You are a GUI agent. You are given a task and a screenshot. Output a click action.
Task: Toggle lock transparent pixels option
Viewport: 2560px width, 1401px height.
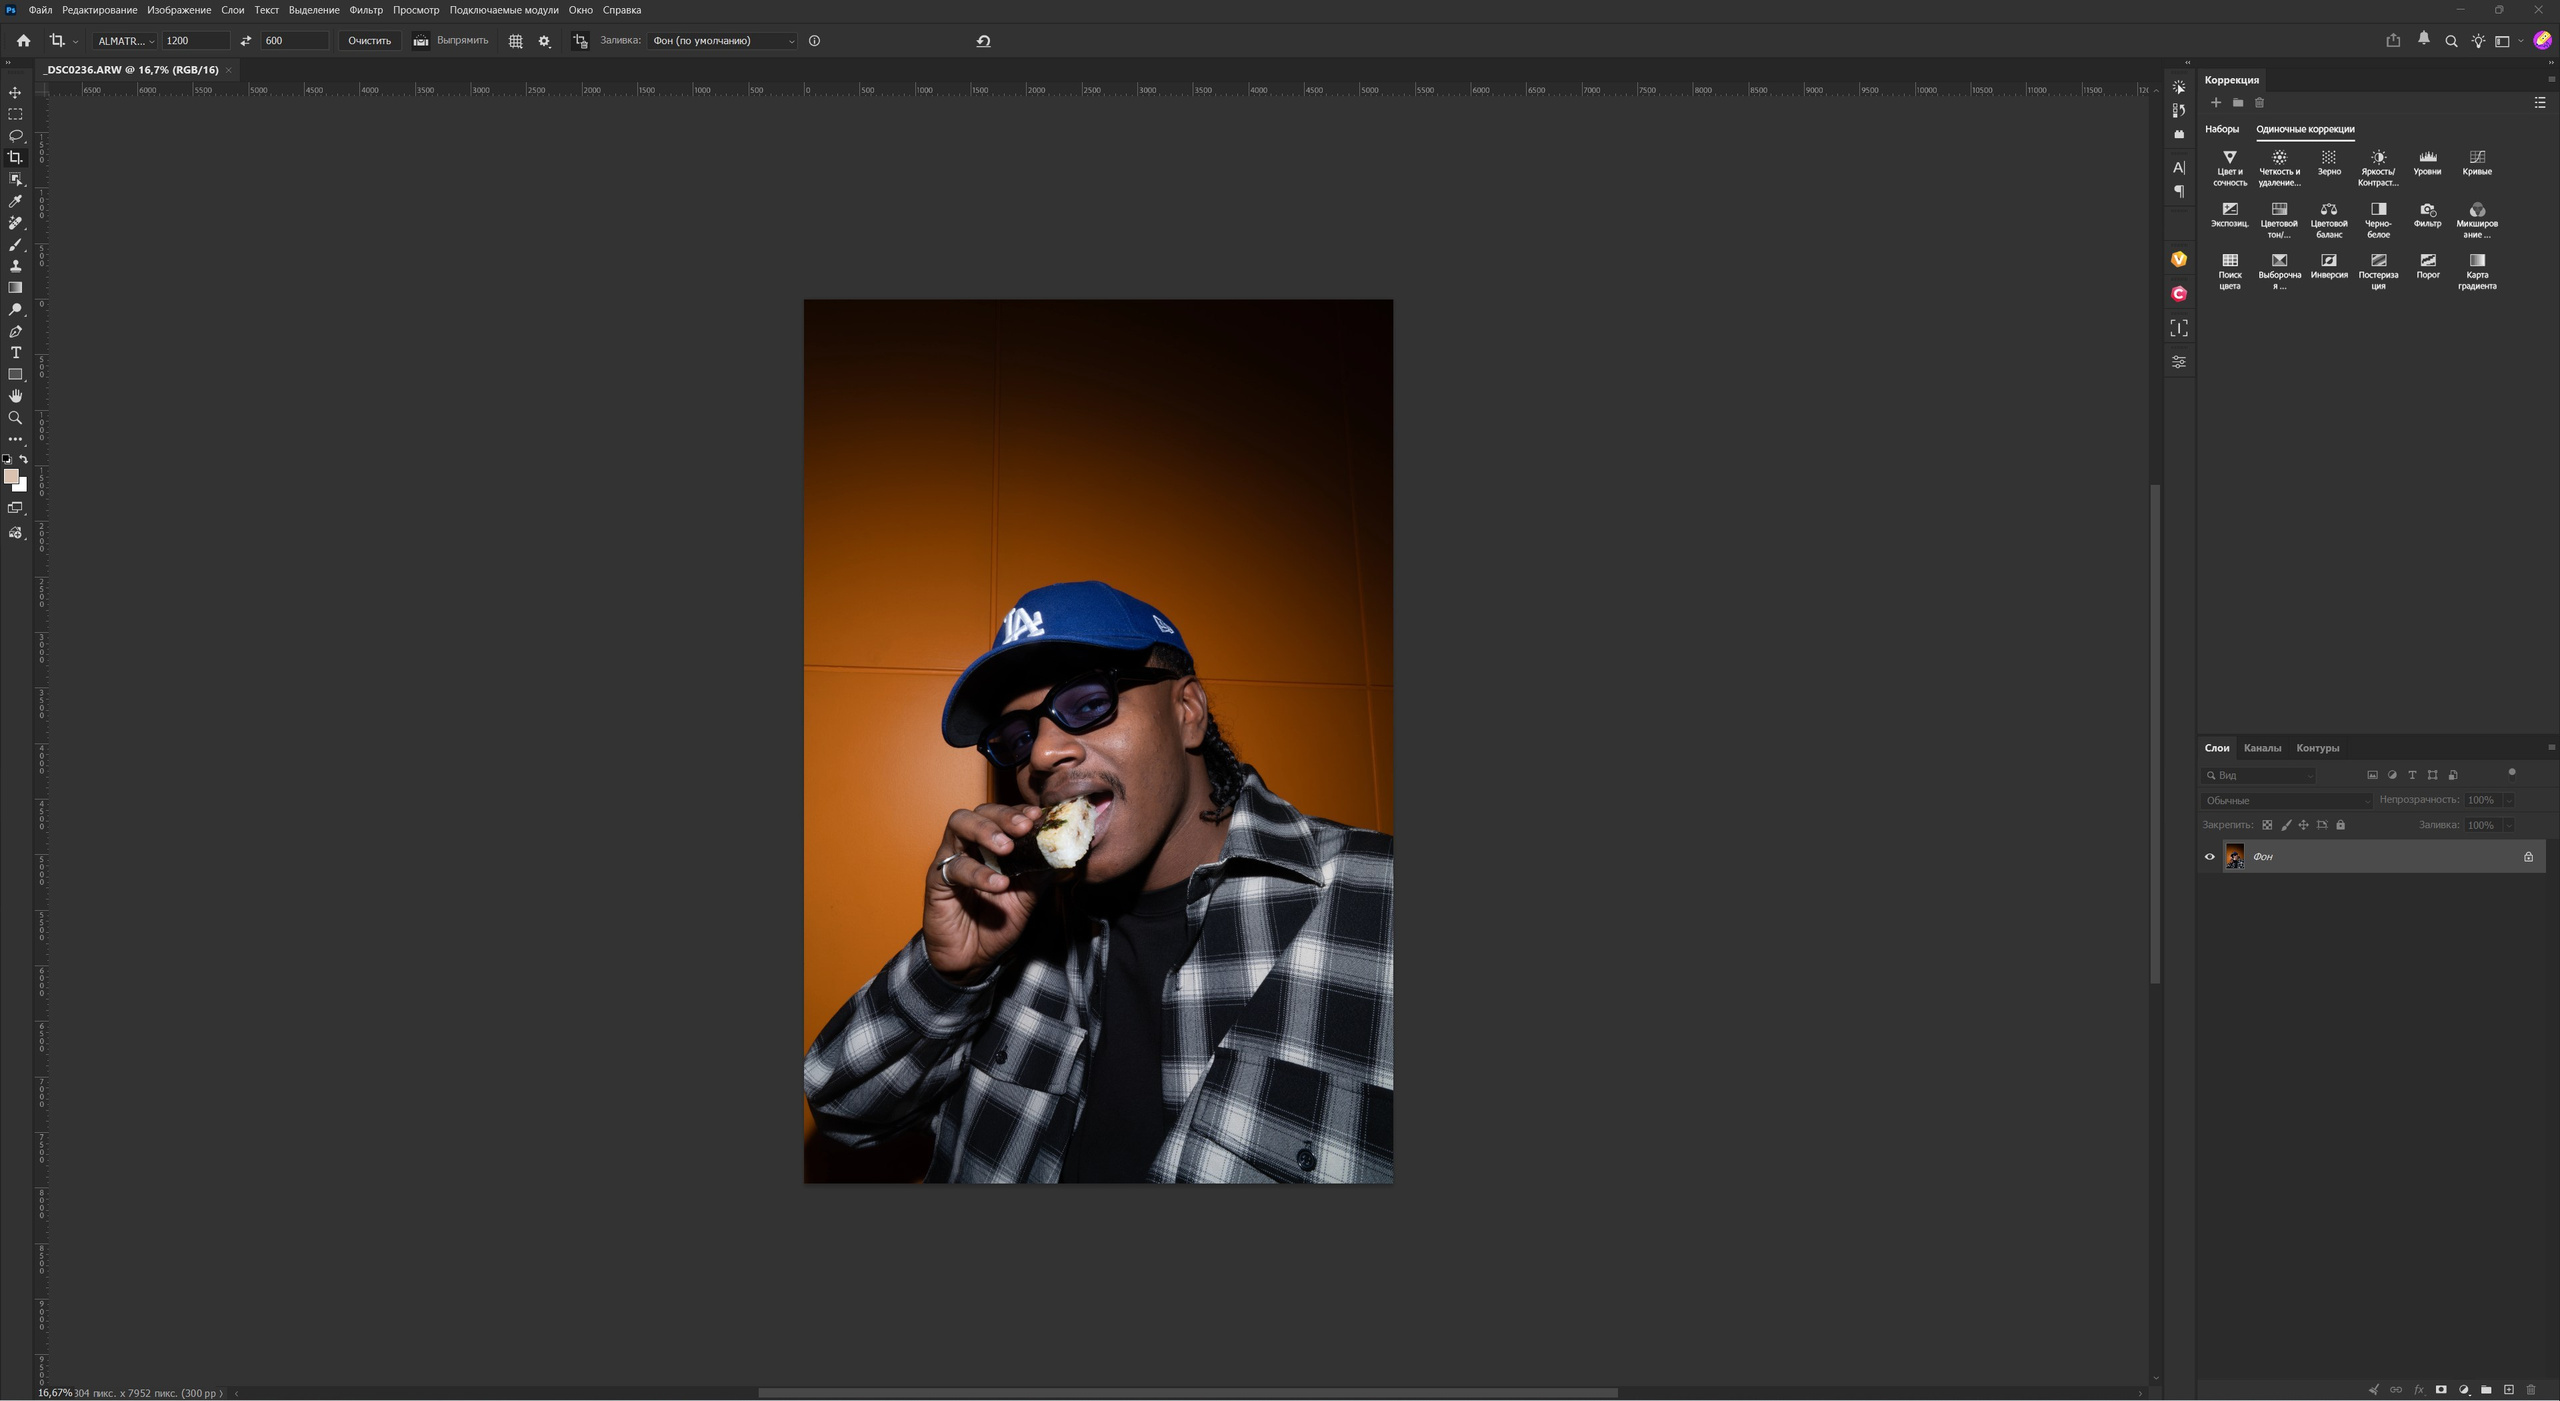tap(2267, 825)
